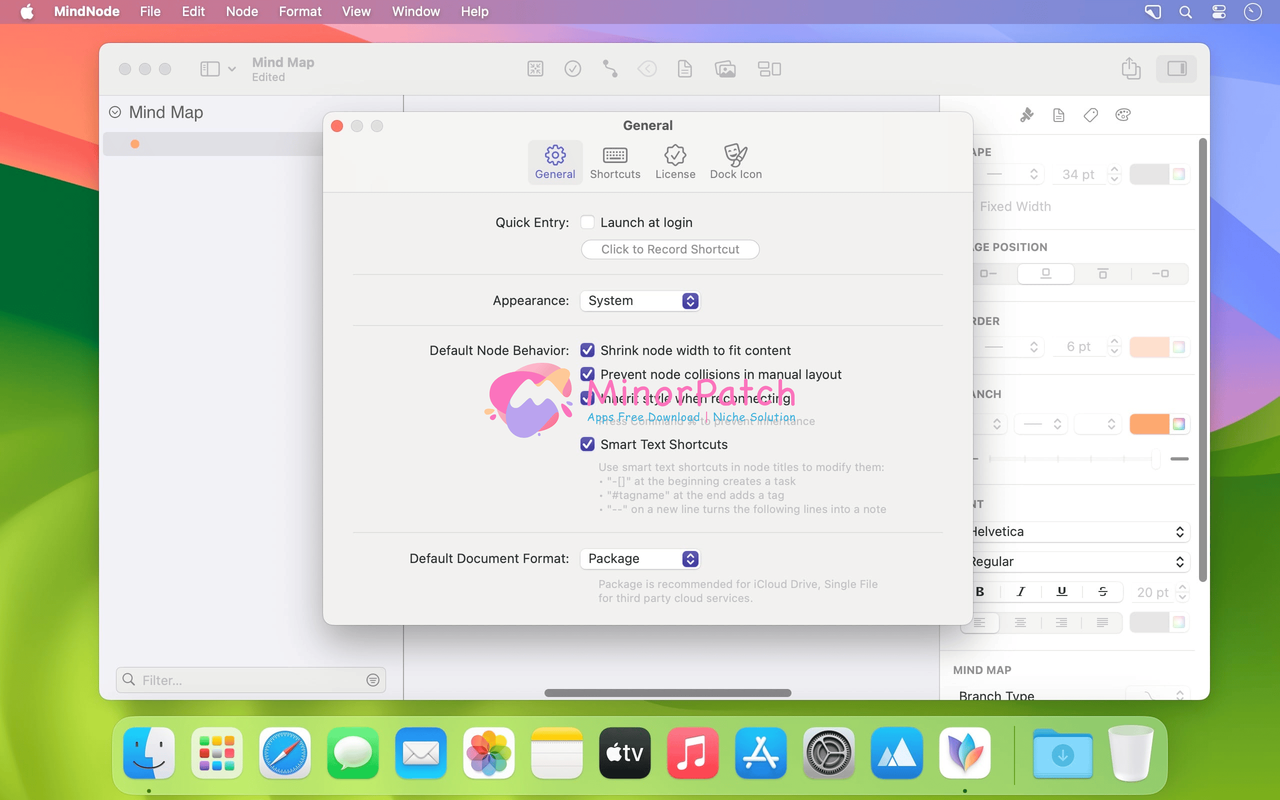The width and height of the screenshot is (1280, 800).
Task: Click the 34 pt shape size stepper
Action: (x=1114, y=174)
